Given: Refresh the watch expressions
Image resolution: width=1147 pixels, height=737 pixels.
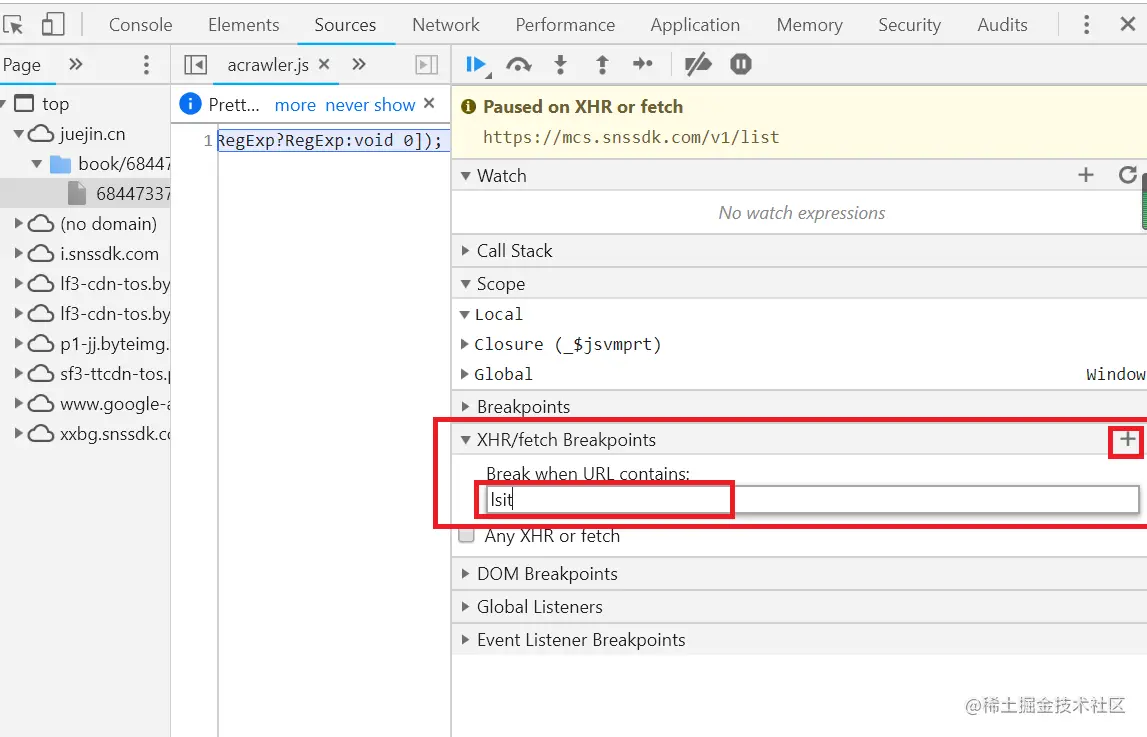Looking at the screenshot, I should (x=1127, y=175).
